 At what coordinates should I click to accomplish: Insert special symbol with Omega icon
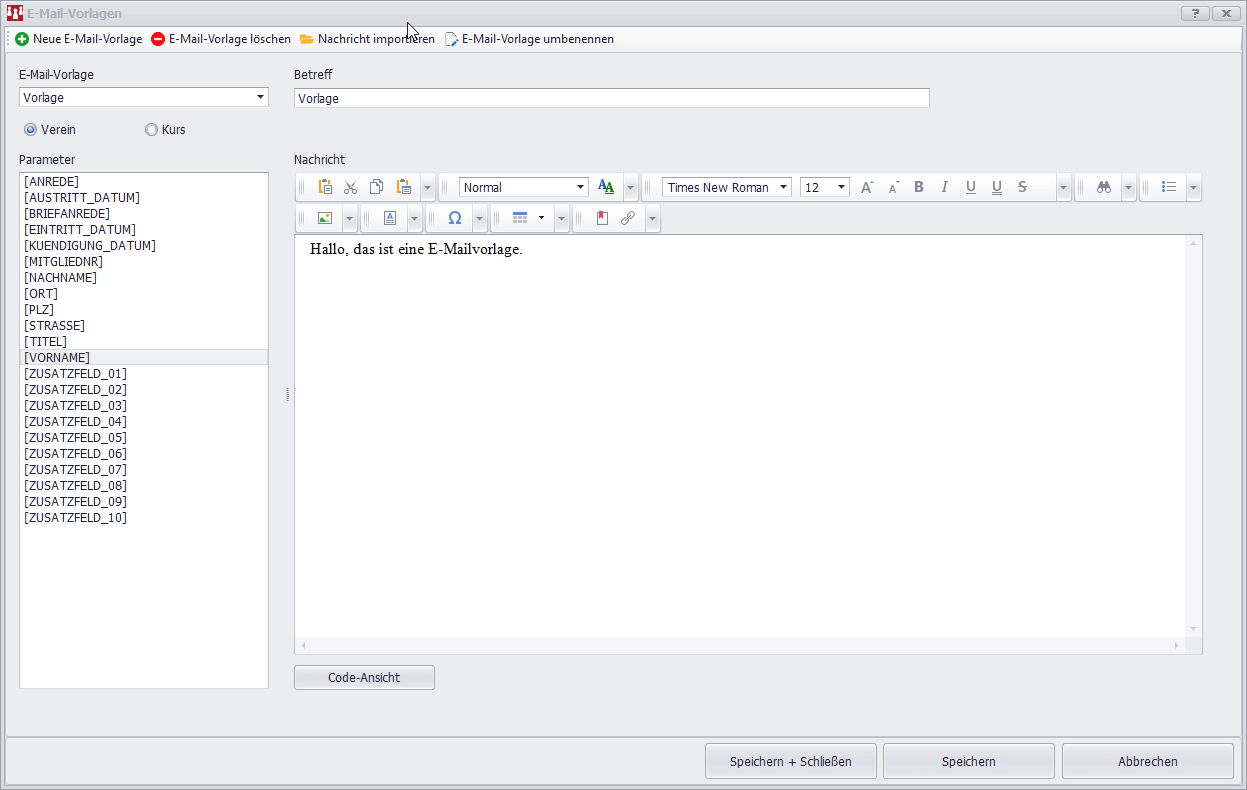pos(454,218)
